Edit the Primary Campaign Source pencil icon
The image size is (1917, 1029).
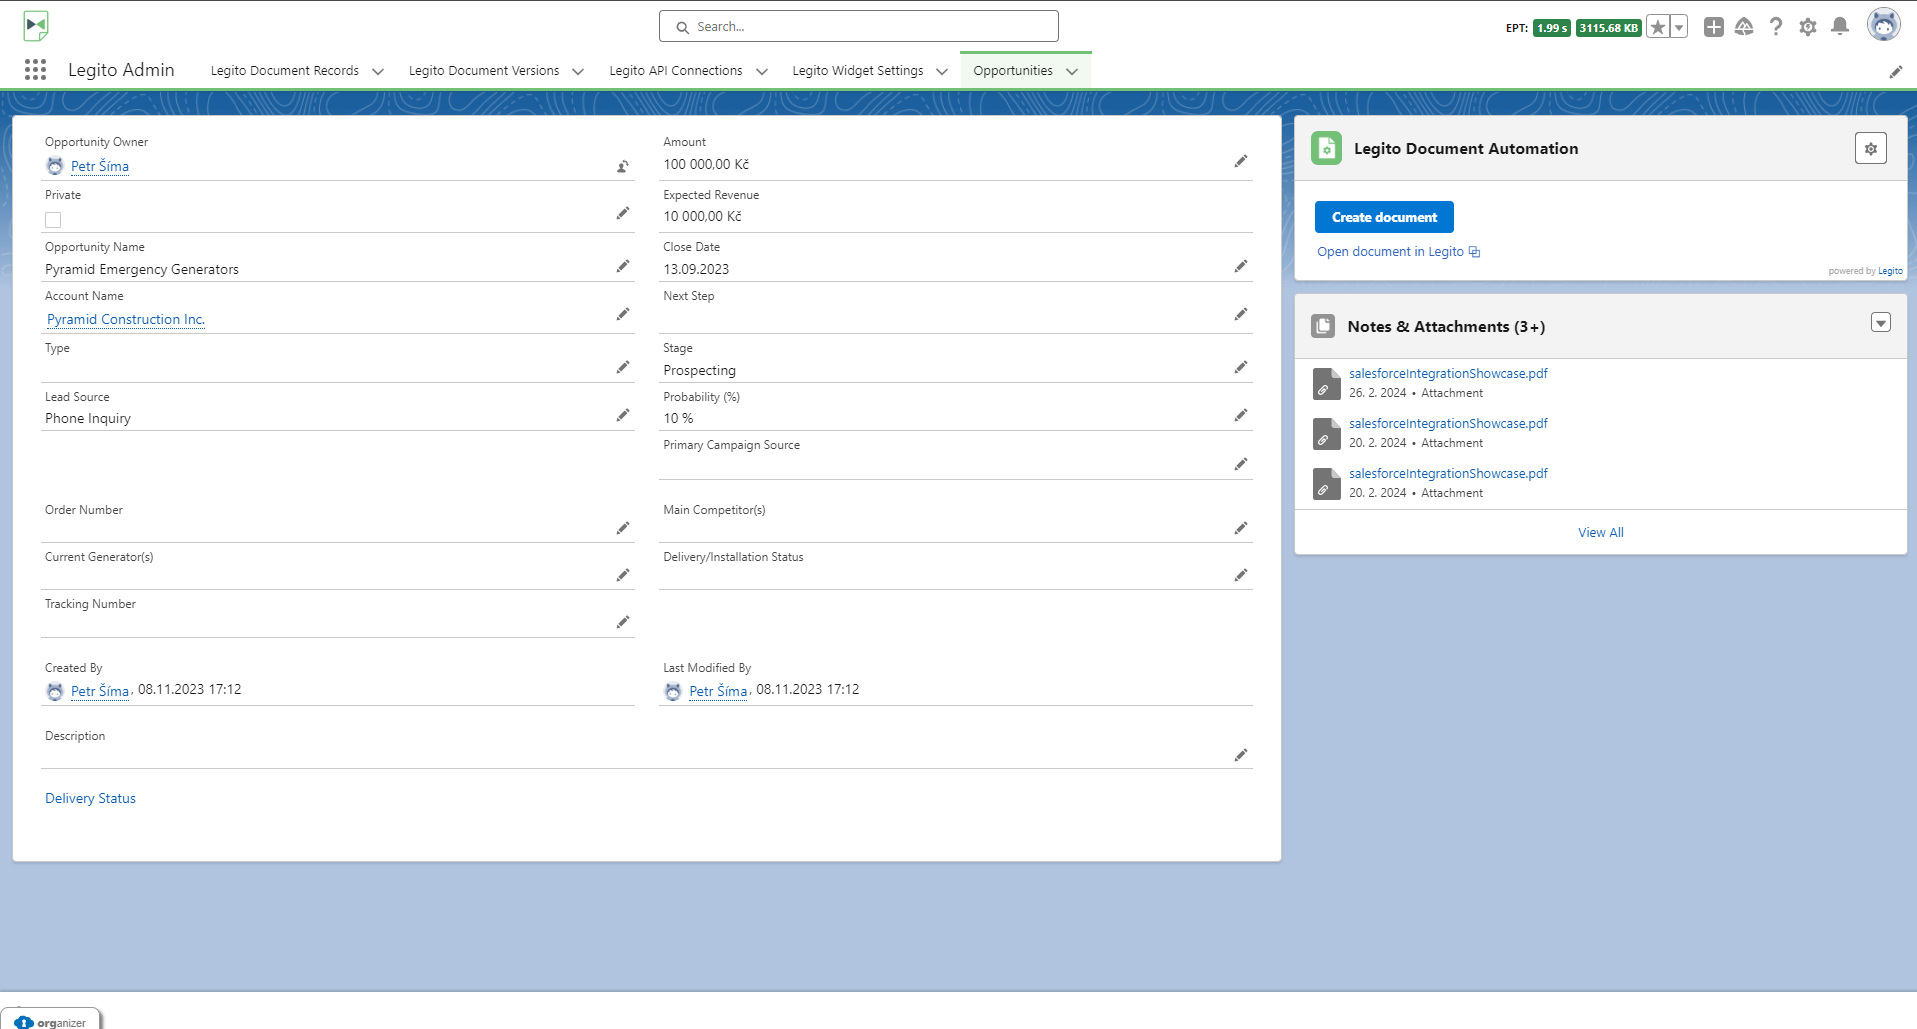coord(1240,464)
